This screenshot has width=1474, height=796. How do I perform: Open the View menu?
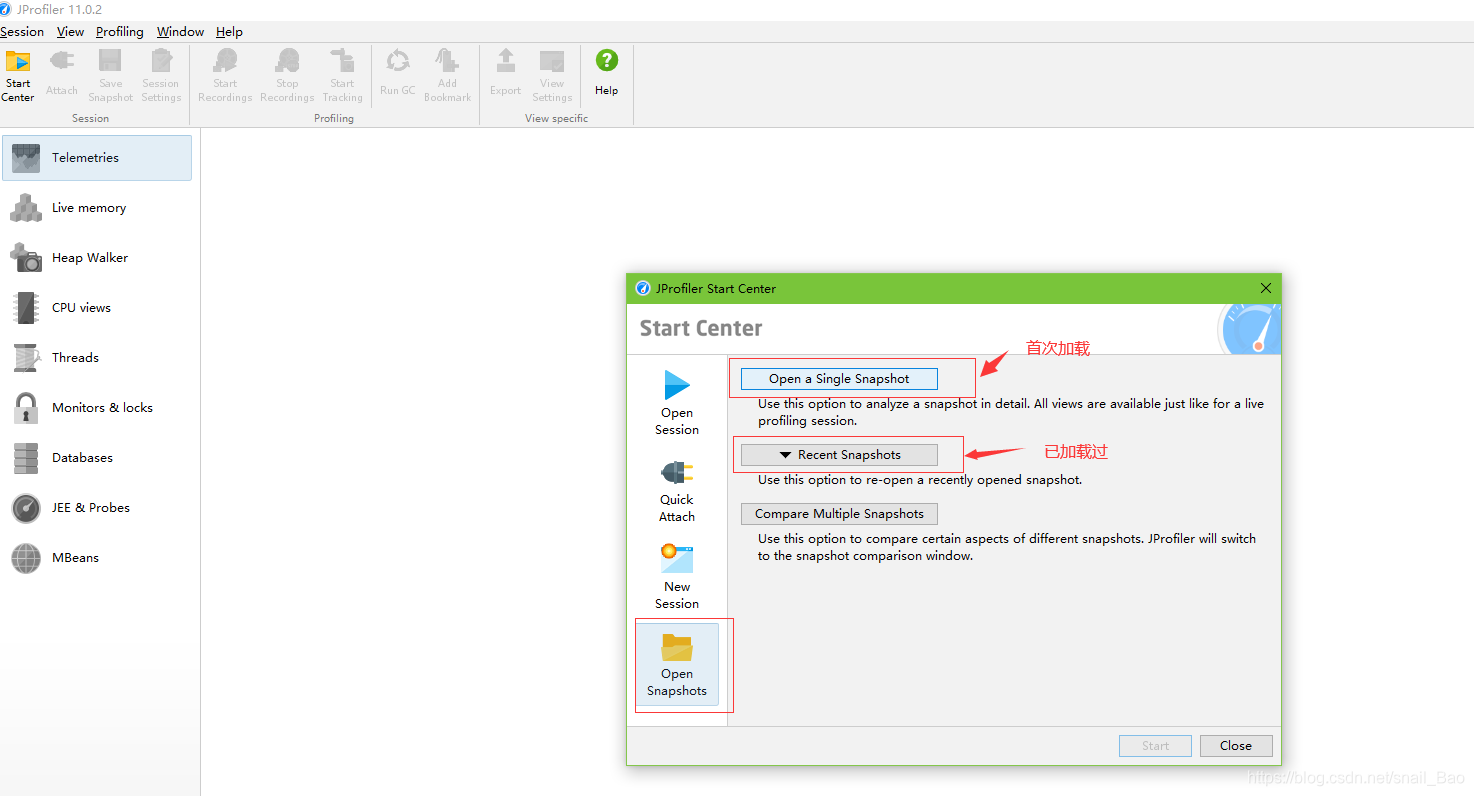click(x=70, y=32)
